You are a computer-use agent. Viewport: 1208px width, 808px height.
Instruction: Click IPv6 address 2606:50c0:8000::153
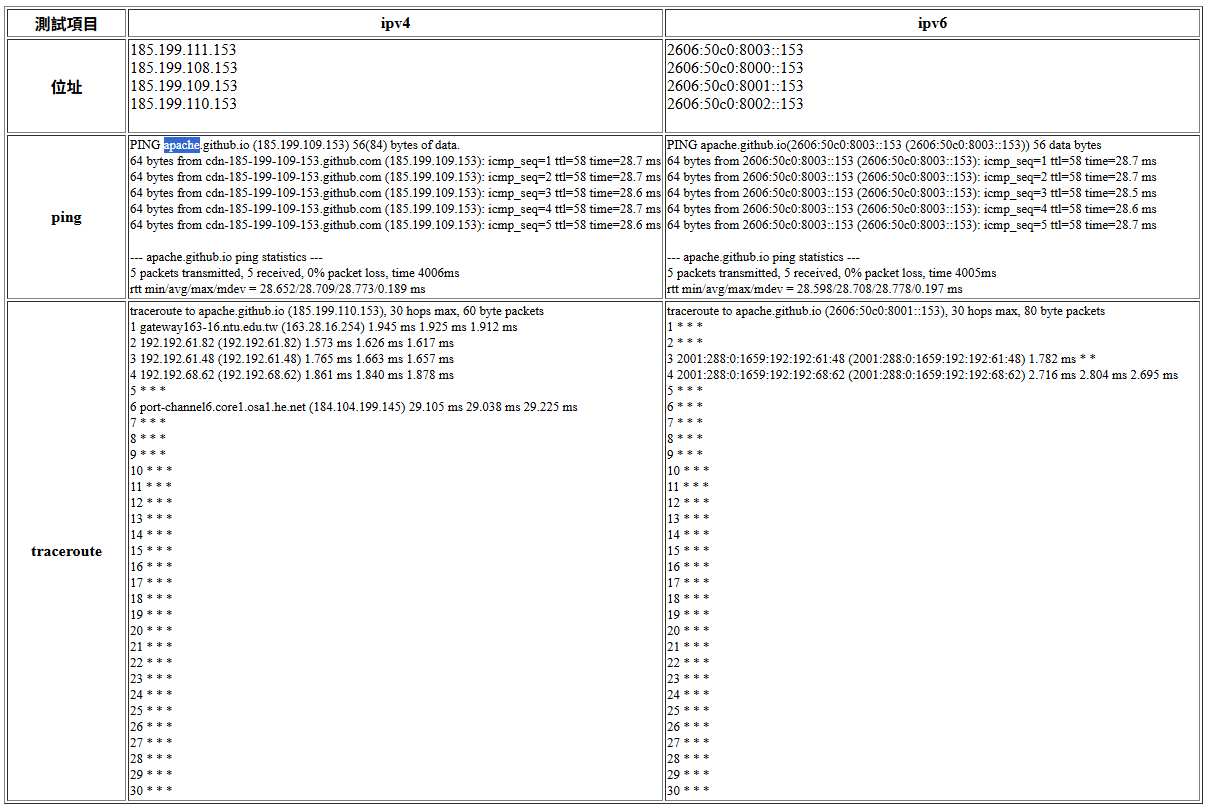(735, 68)
